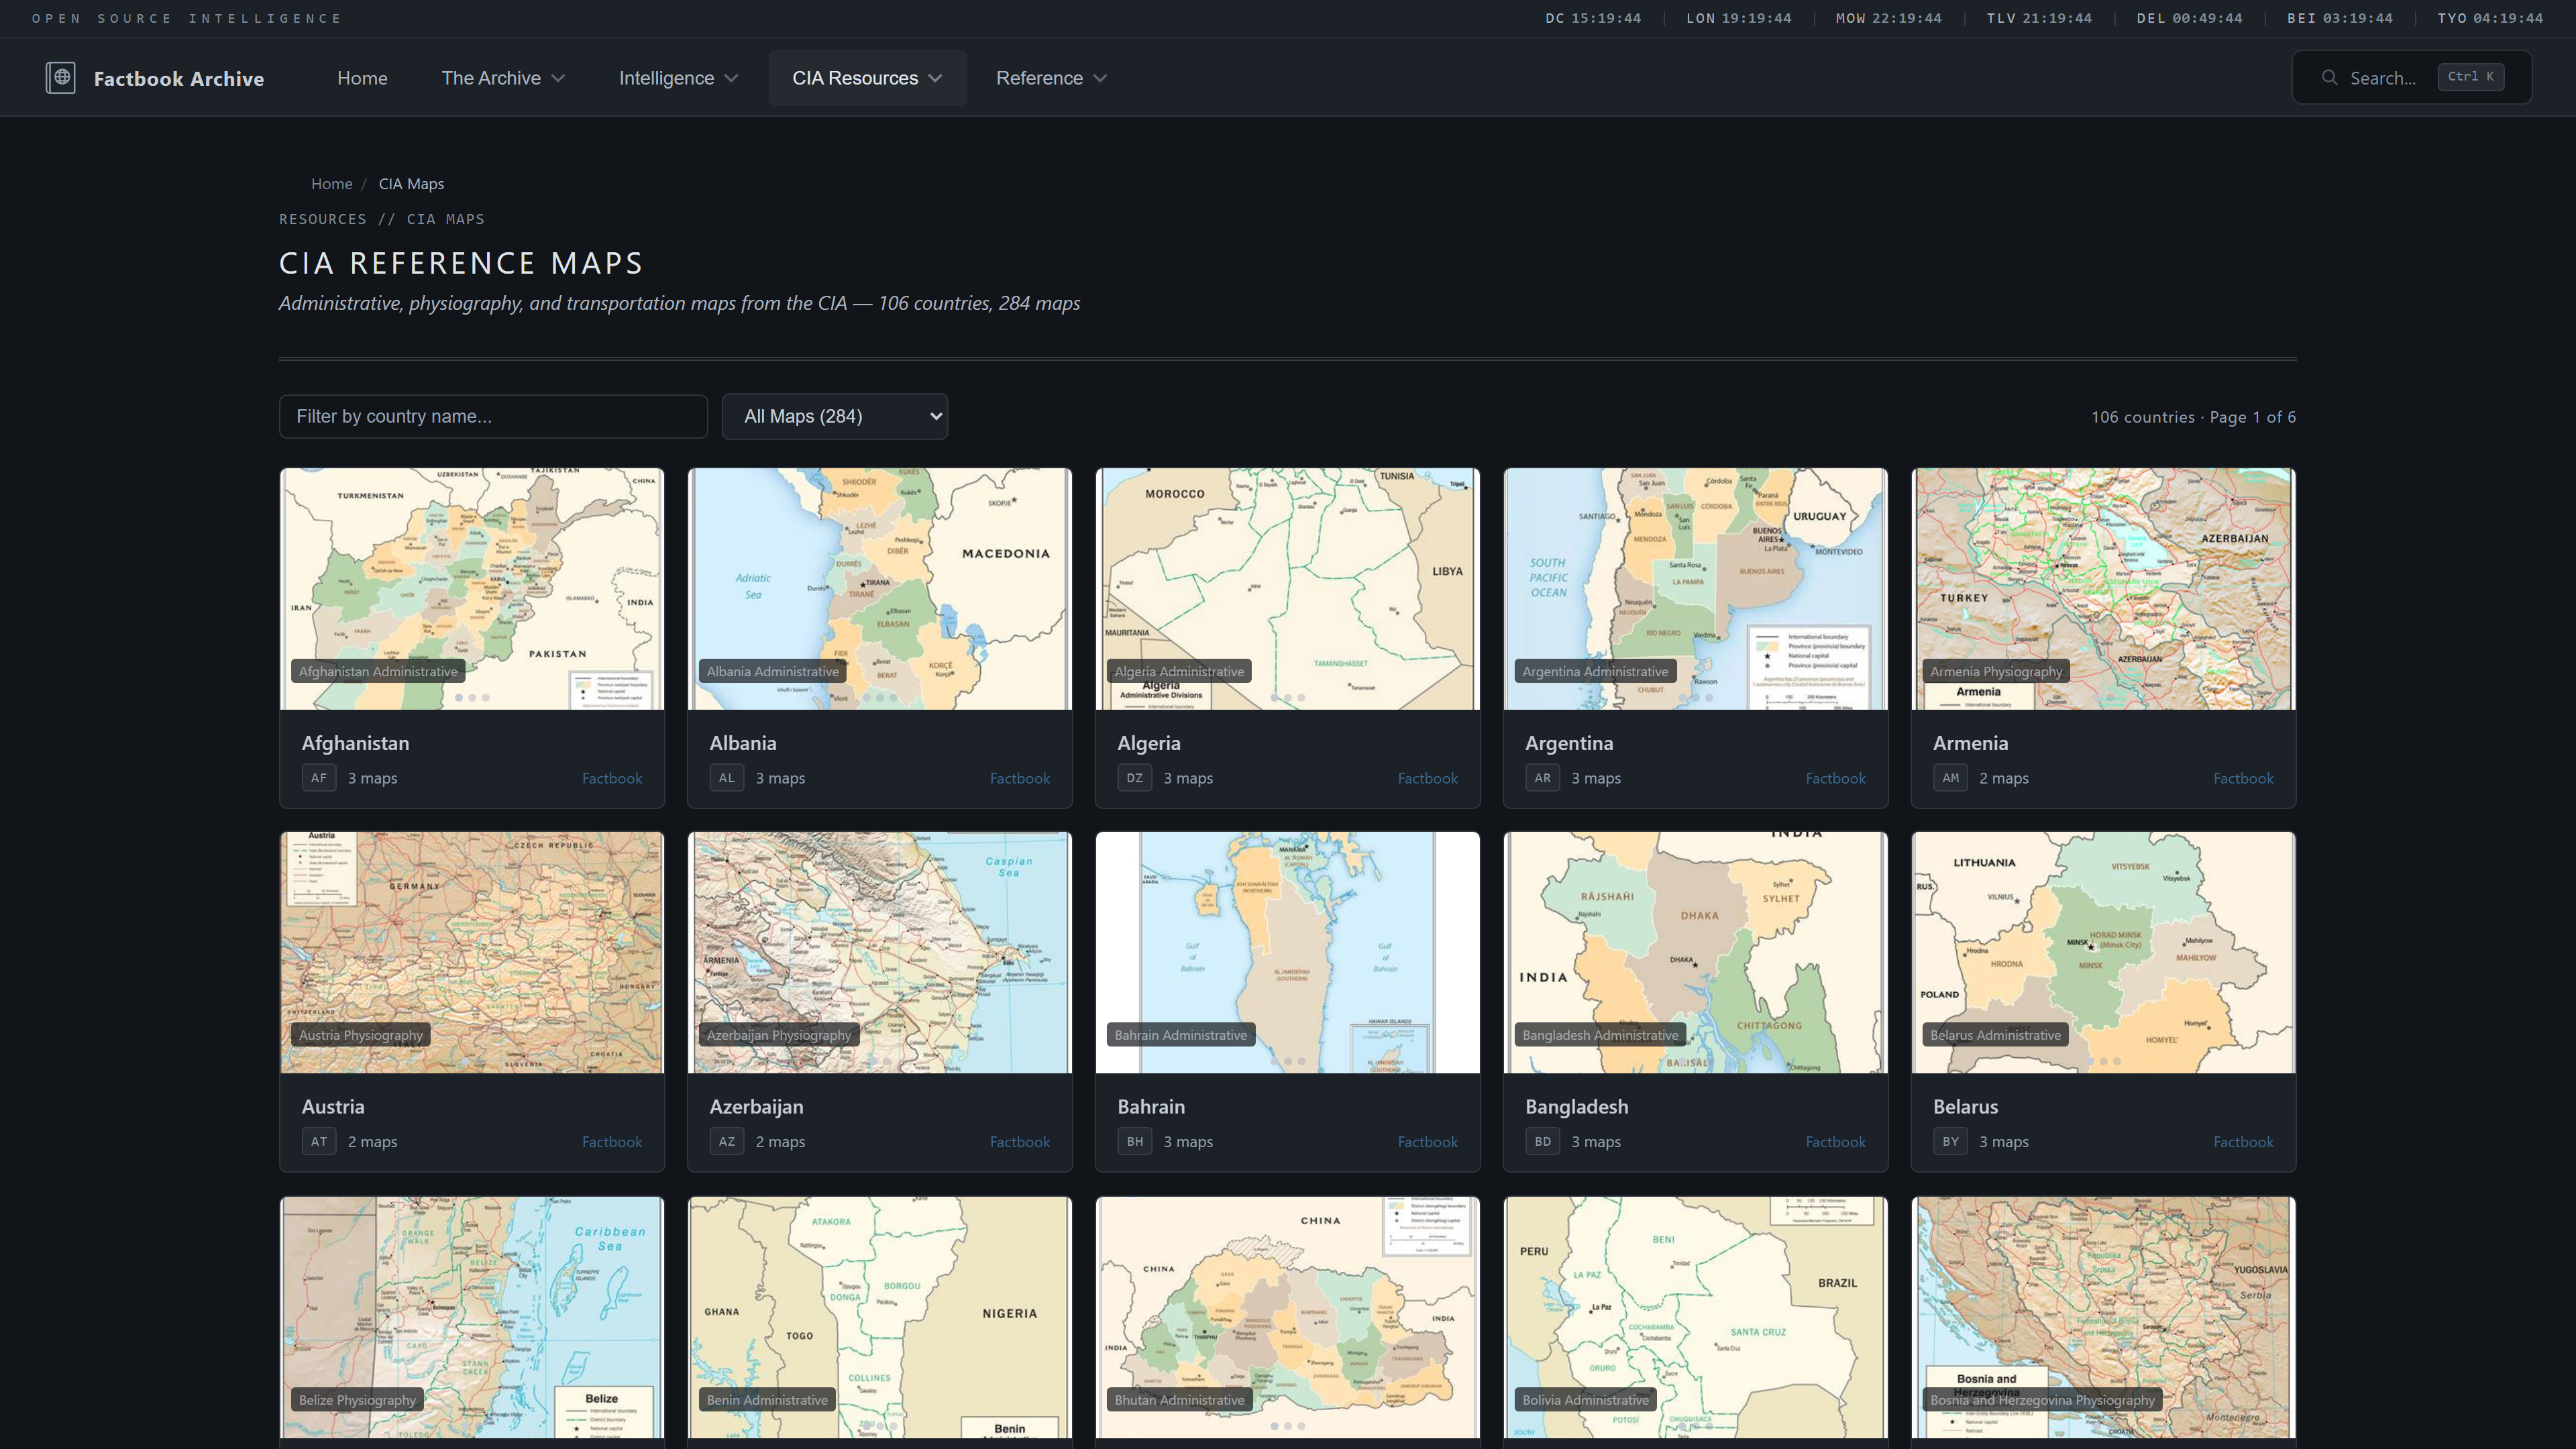Image resolution: width=2576 pixels, height=1449 pixels.
Task: Click the AF country code badge under Afghanistan
Action: pos(319,778)
